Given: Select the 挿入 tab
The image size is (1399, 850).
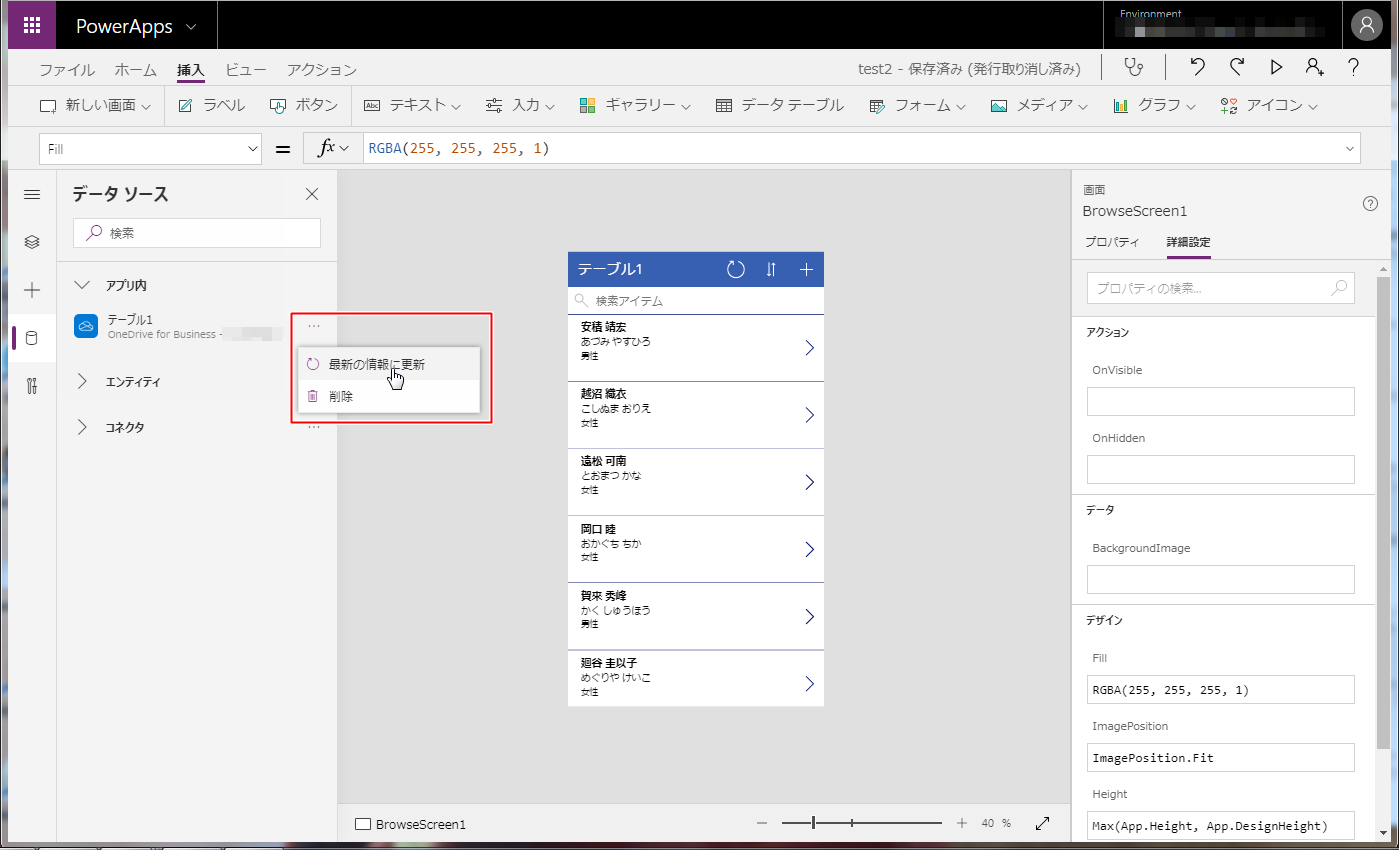Looking at the screenshot, I should [x=191, y=70].
